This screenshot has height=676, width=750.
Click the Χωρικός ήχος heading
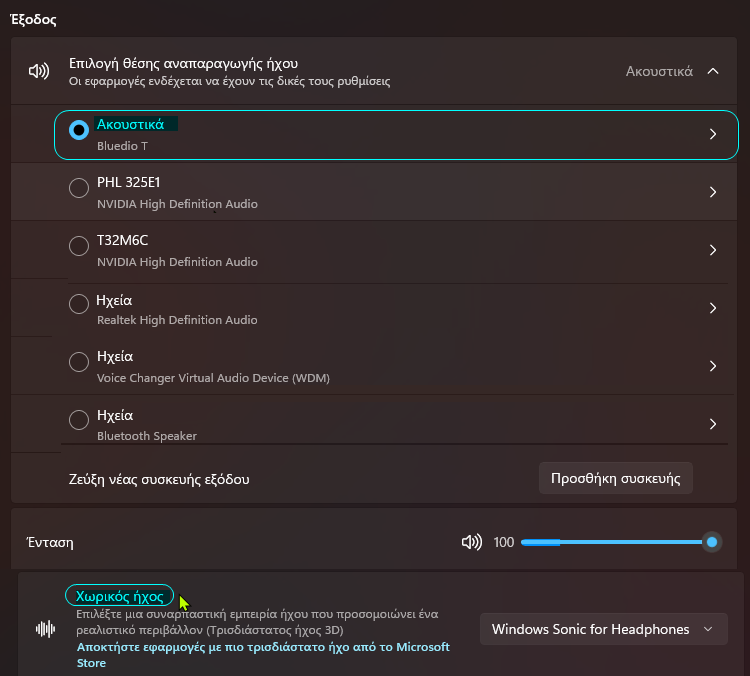click(x=120, y=596)
